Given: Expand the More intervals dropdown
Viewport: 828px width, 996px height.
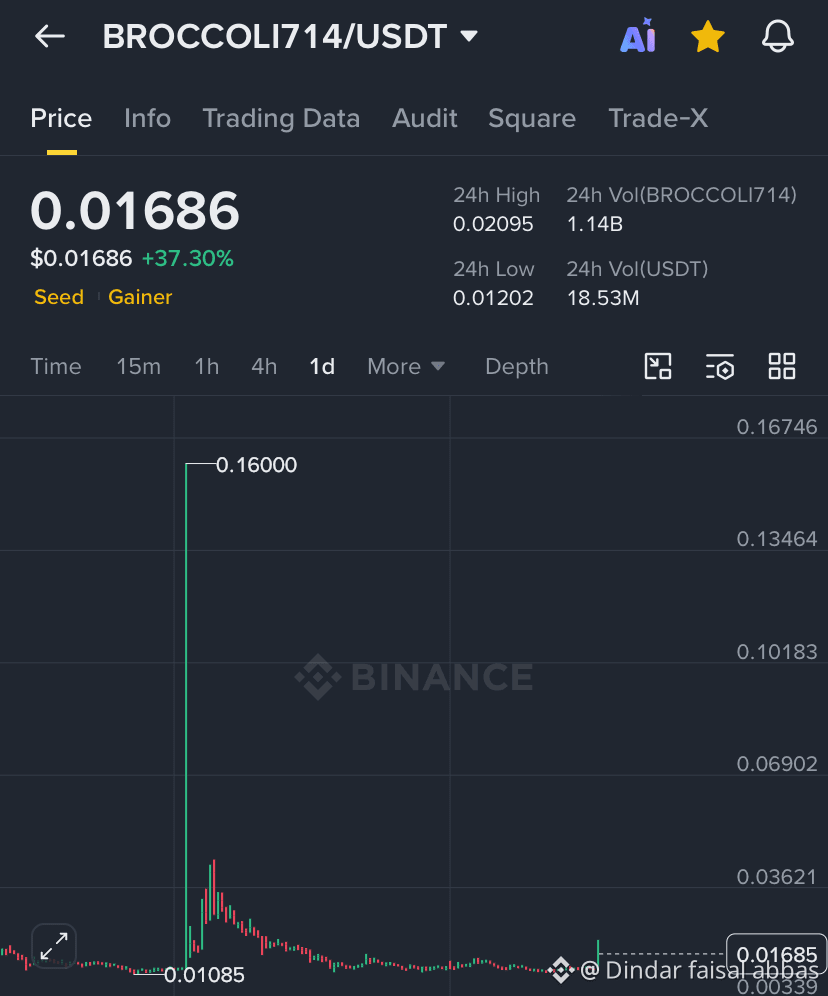Looking at the screenshot, I should click(x=406, y=367).
